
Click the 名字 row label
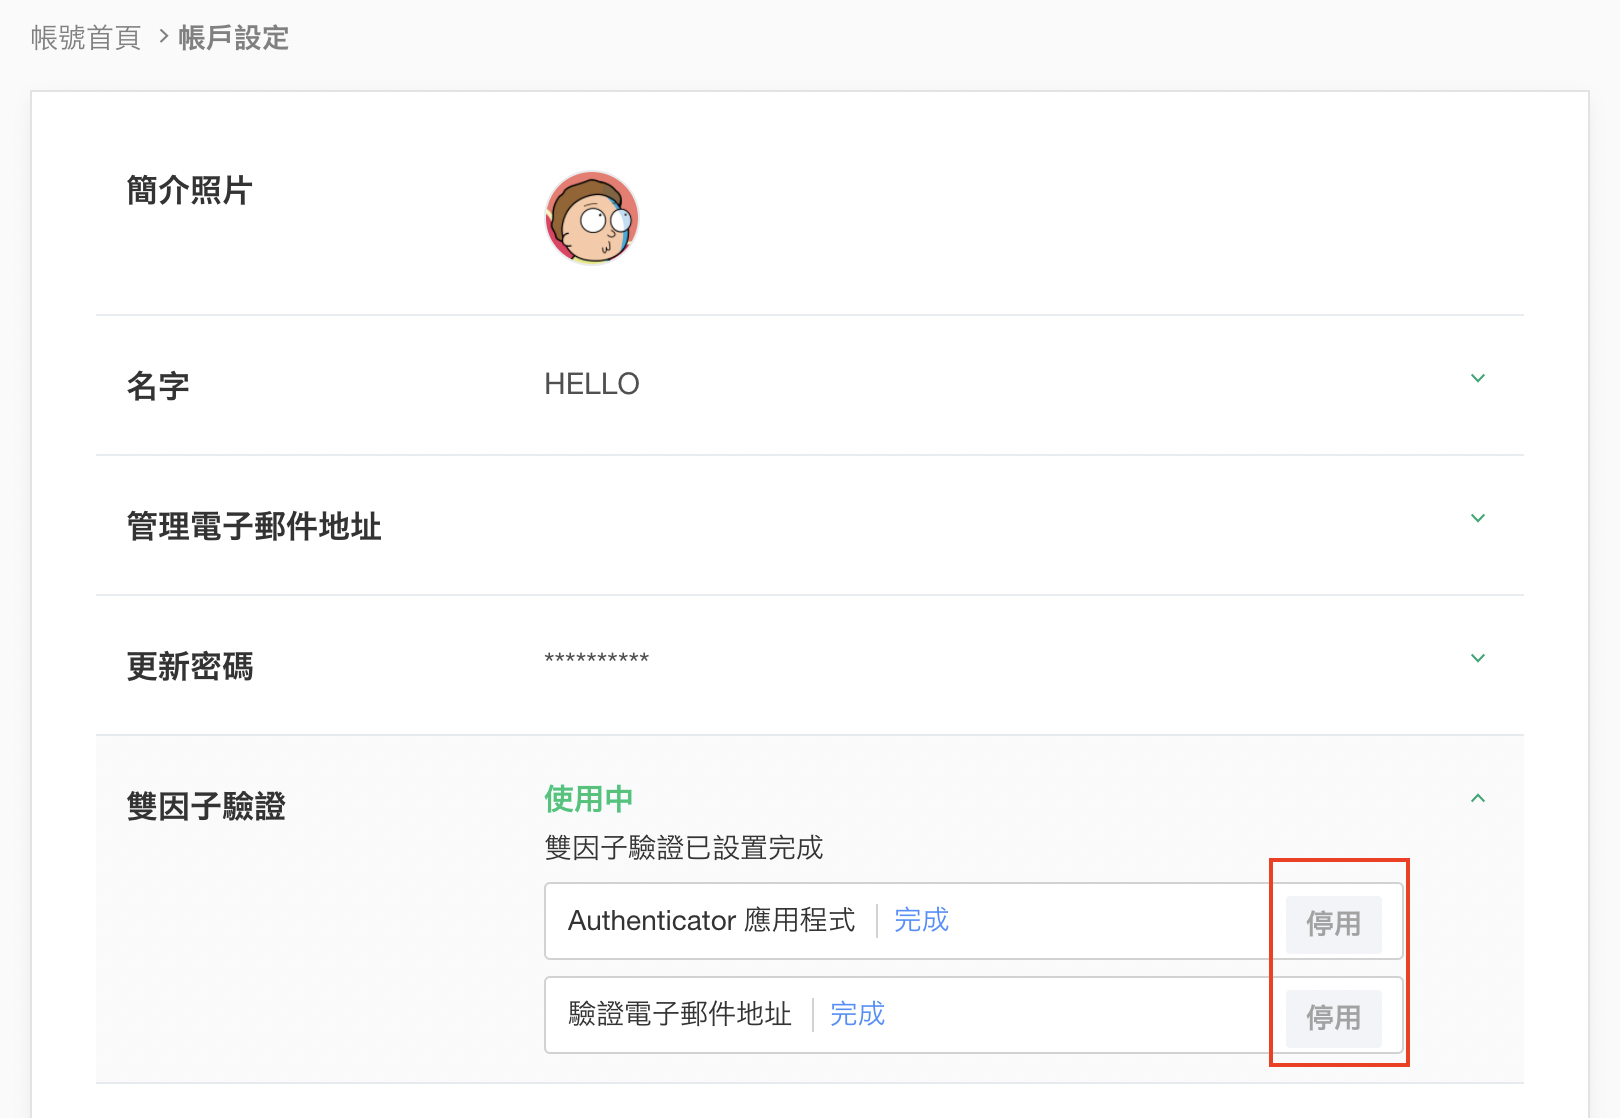click(x=158, y=386)
